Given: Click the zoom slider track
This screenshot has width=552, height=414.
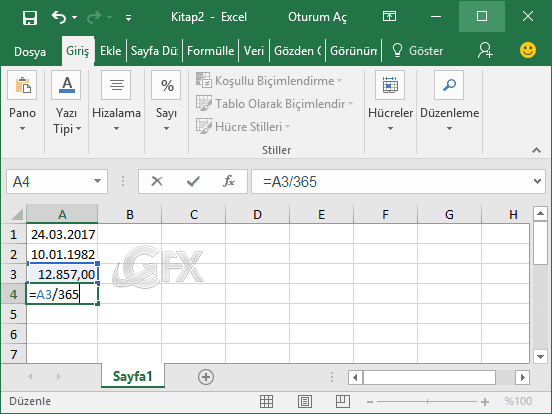Looking at the screenshot, I should 427,402.
